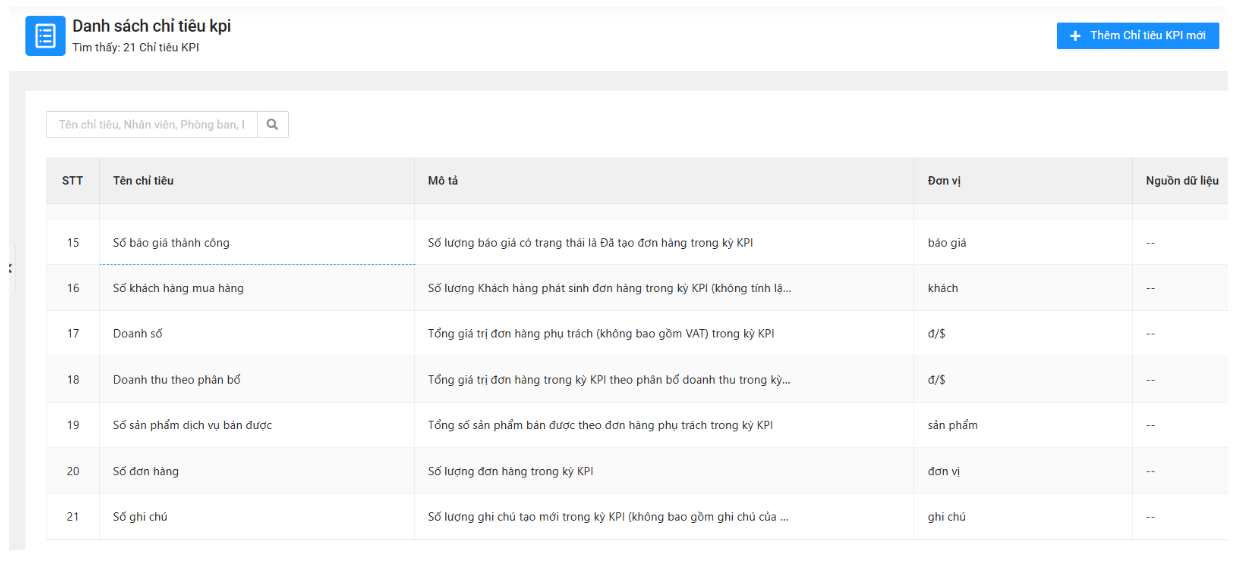Click the search magnifier icon button

[273, 124]
